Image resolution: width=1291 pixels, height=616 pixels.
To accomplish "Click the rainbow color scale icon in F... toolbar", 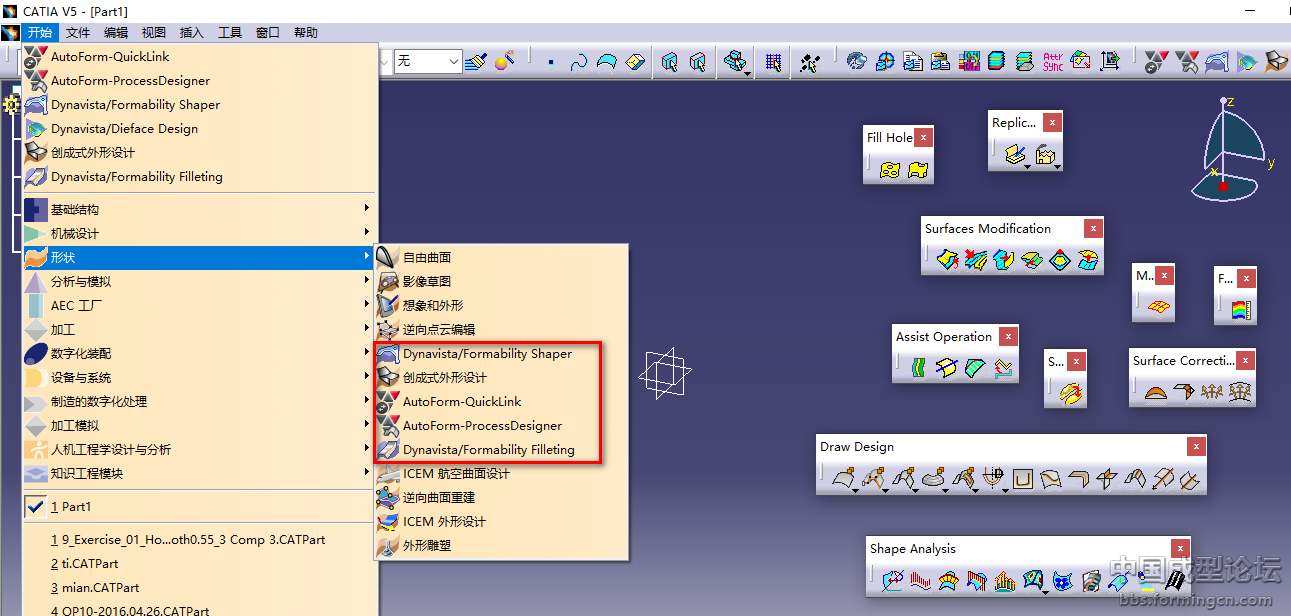I will click(x=1241, y=309).
